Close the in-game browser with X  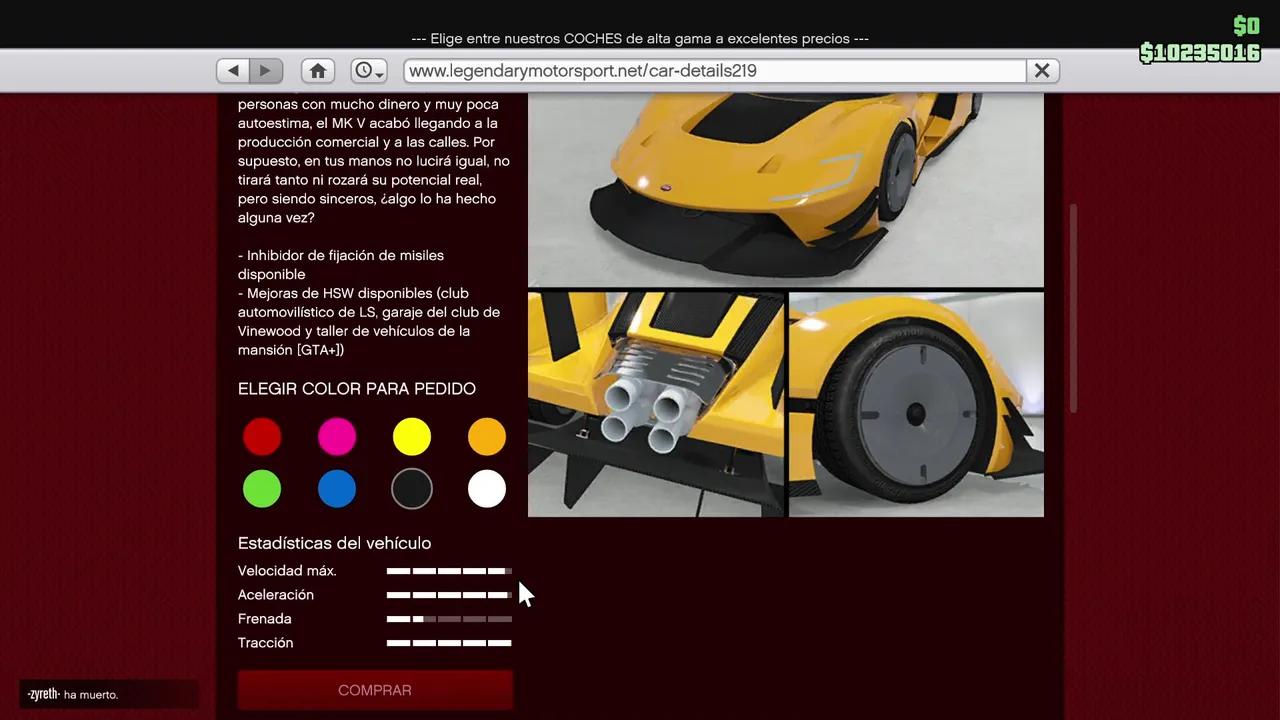(1042, 70)
